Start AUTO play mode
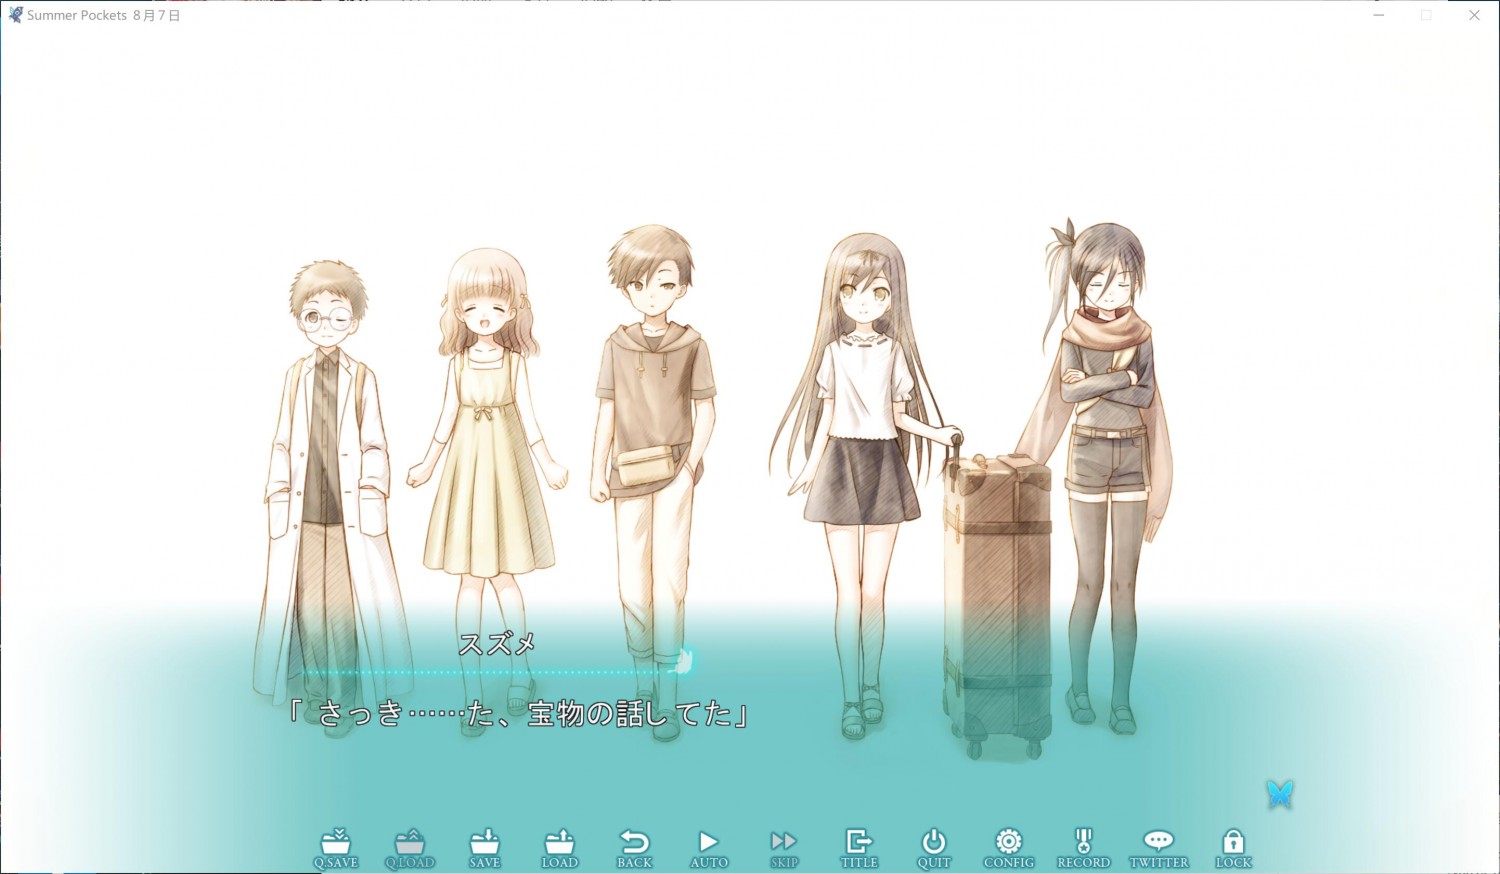 pyautogui.click(x=709, y=848)
